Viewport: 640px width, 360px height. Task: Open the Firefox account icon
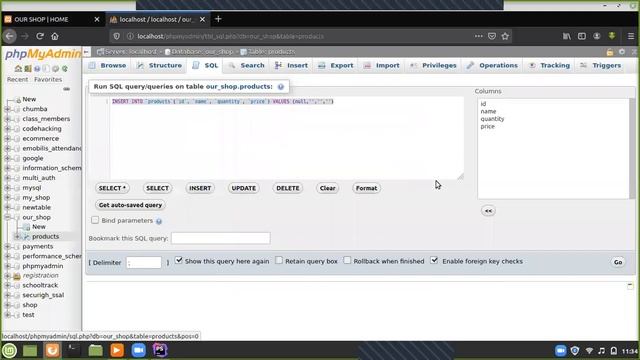tap(597, 36)
